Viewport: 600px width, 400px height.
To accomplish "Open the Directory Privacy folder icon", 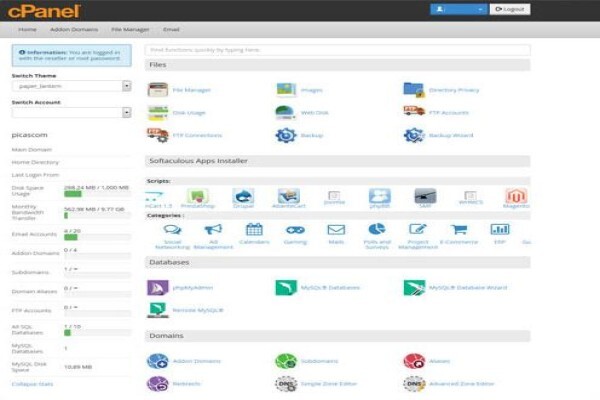I will click(x=414, y=90).
